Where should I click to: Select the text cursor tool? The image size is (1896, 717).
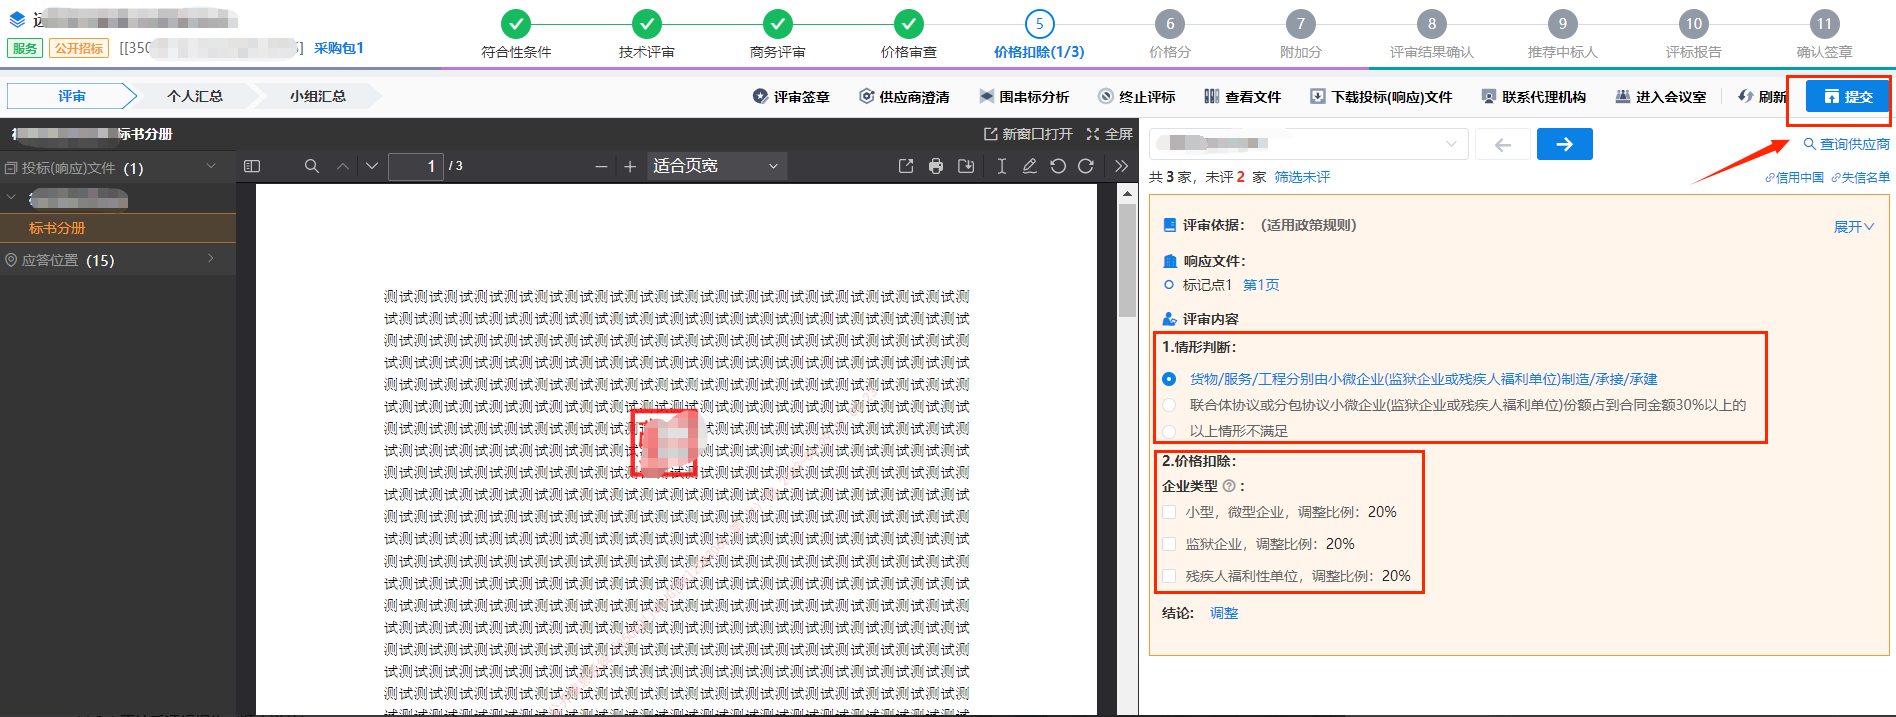(x=1001, y=166)
